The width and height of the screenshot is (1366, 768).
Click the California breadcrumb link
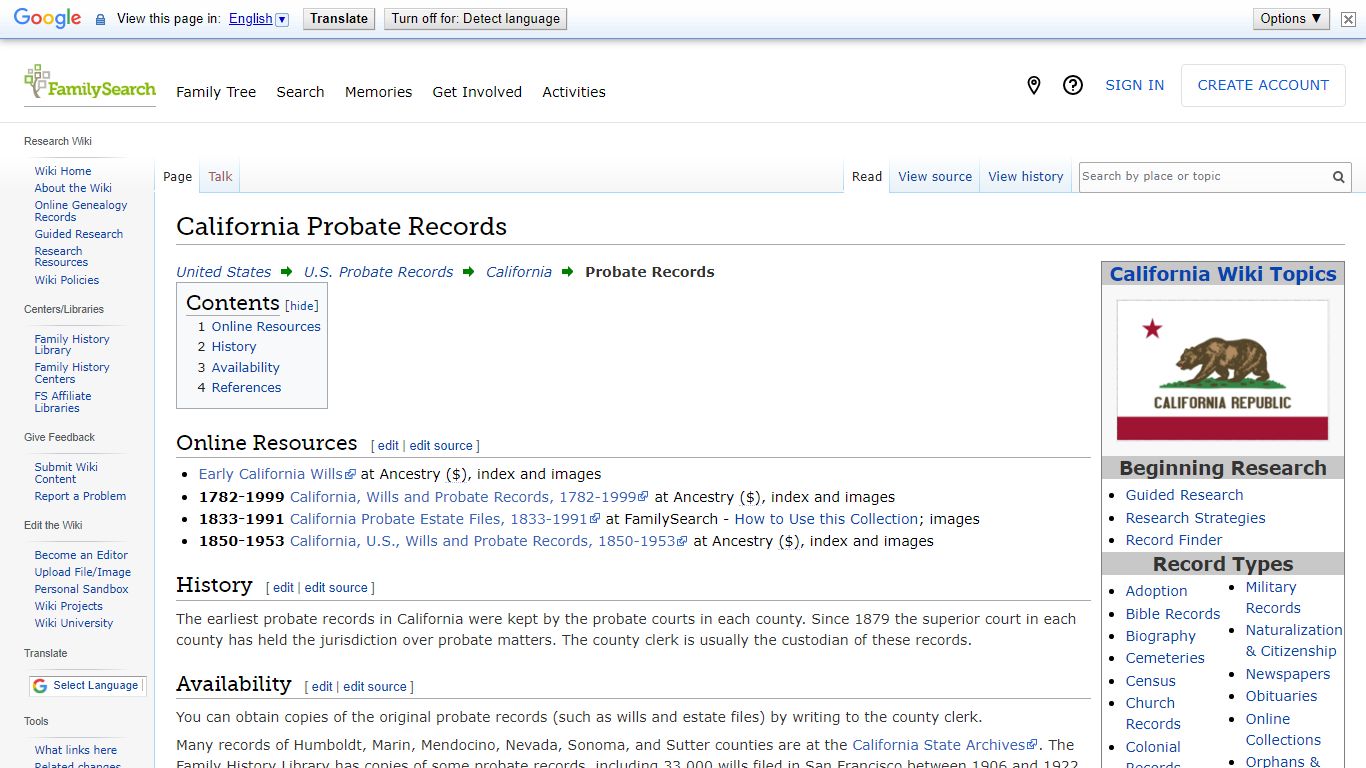click(519, 272)
